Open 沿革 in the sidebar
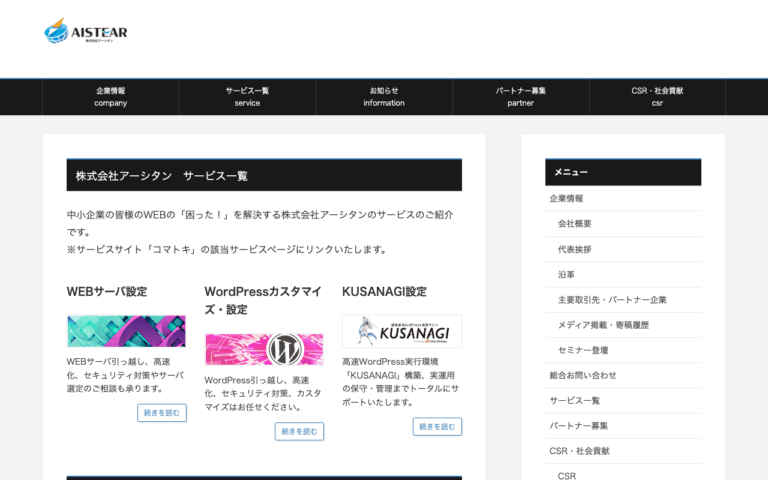768x480 pixels. [566, 274]
